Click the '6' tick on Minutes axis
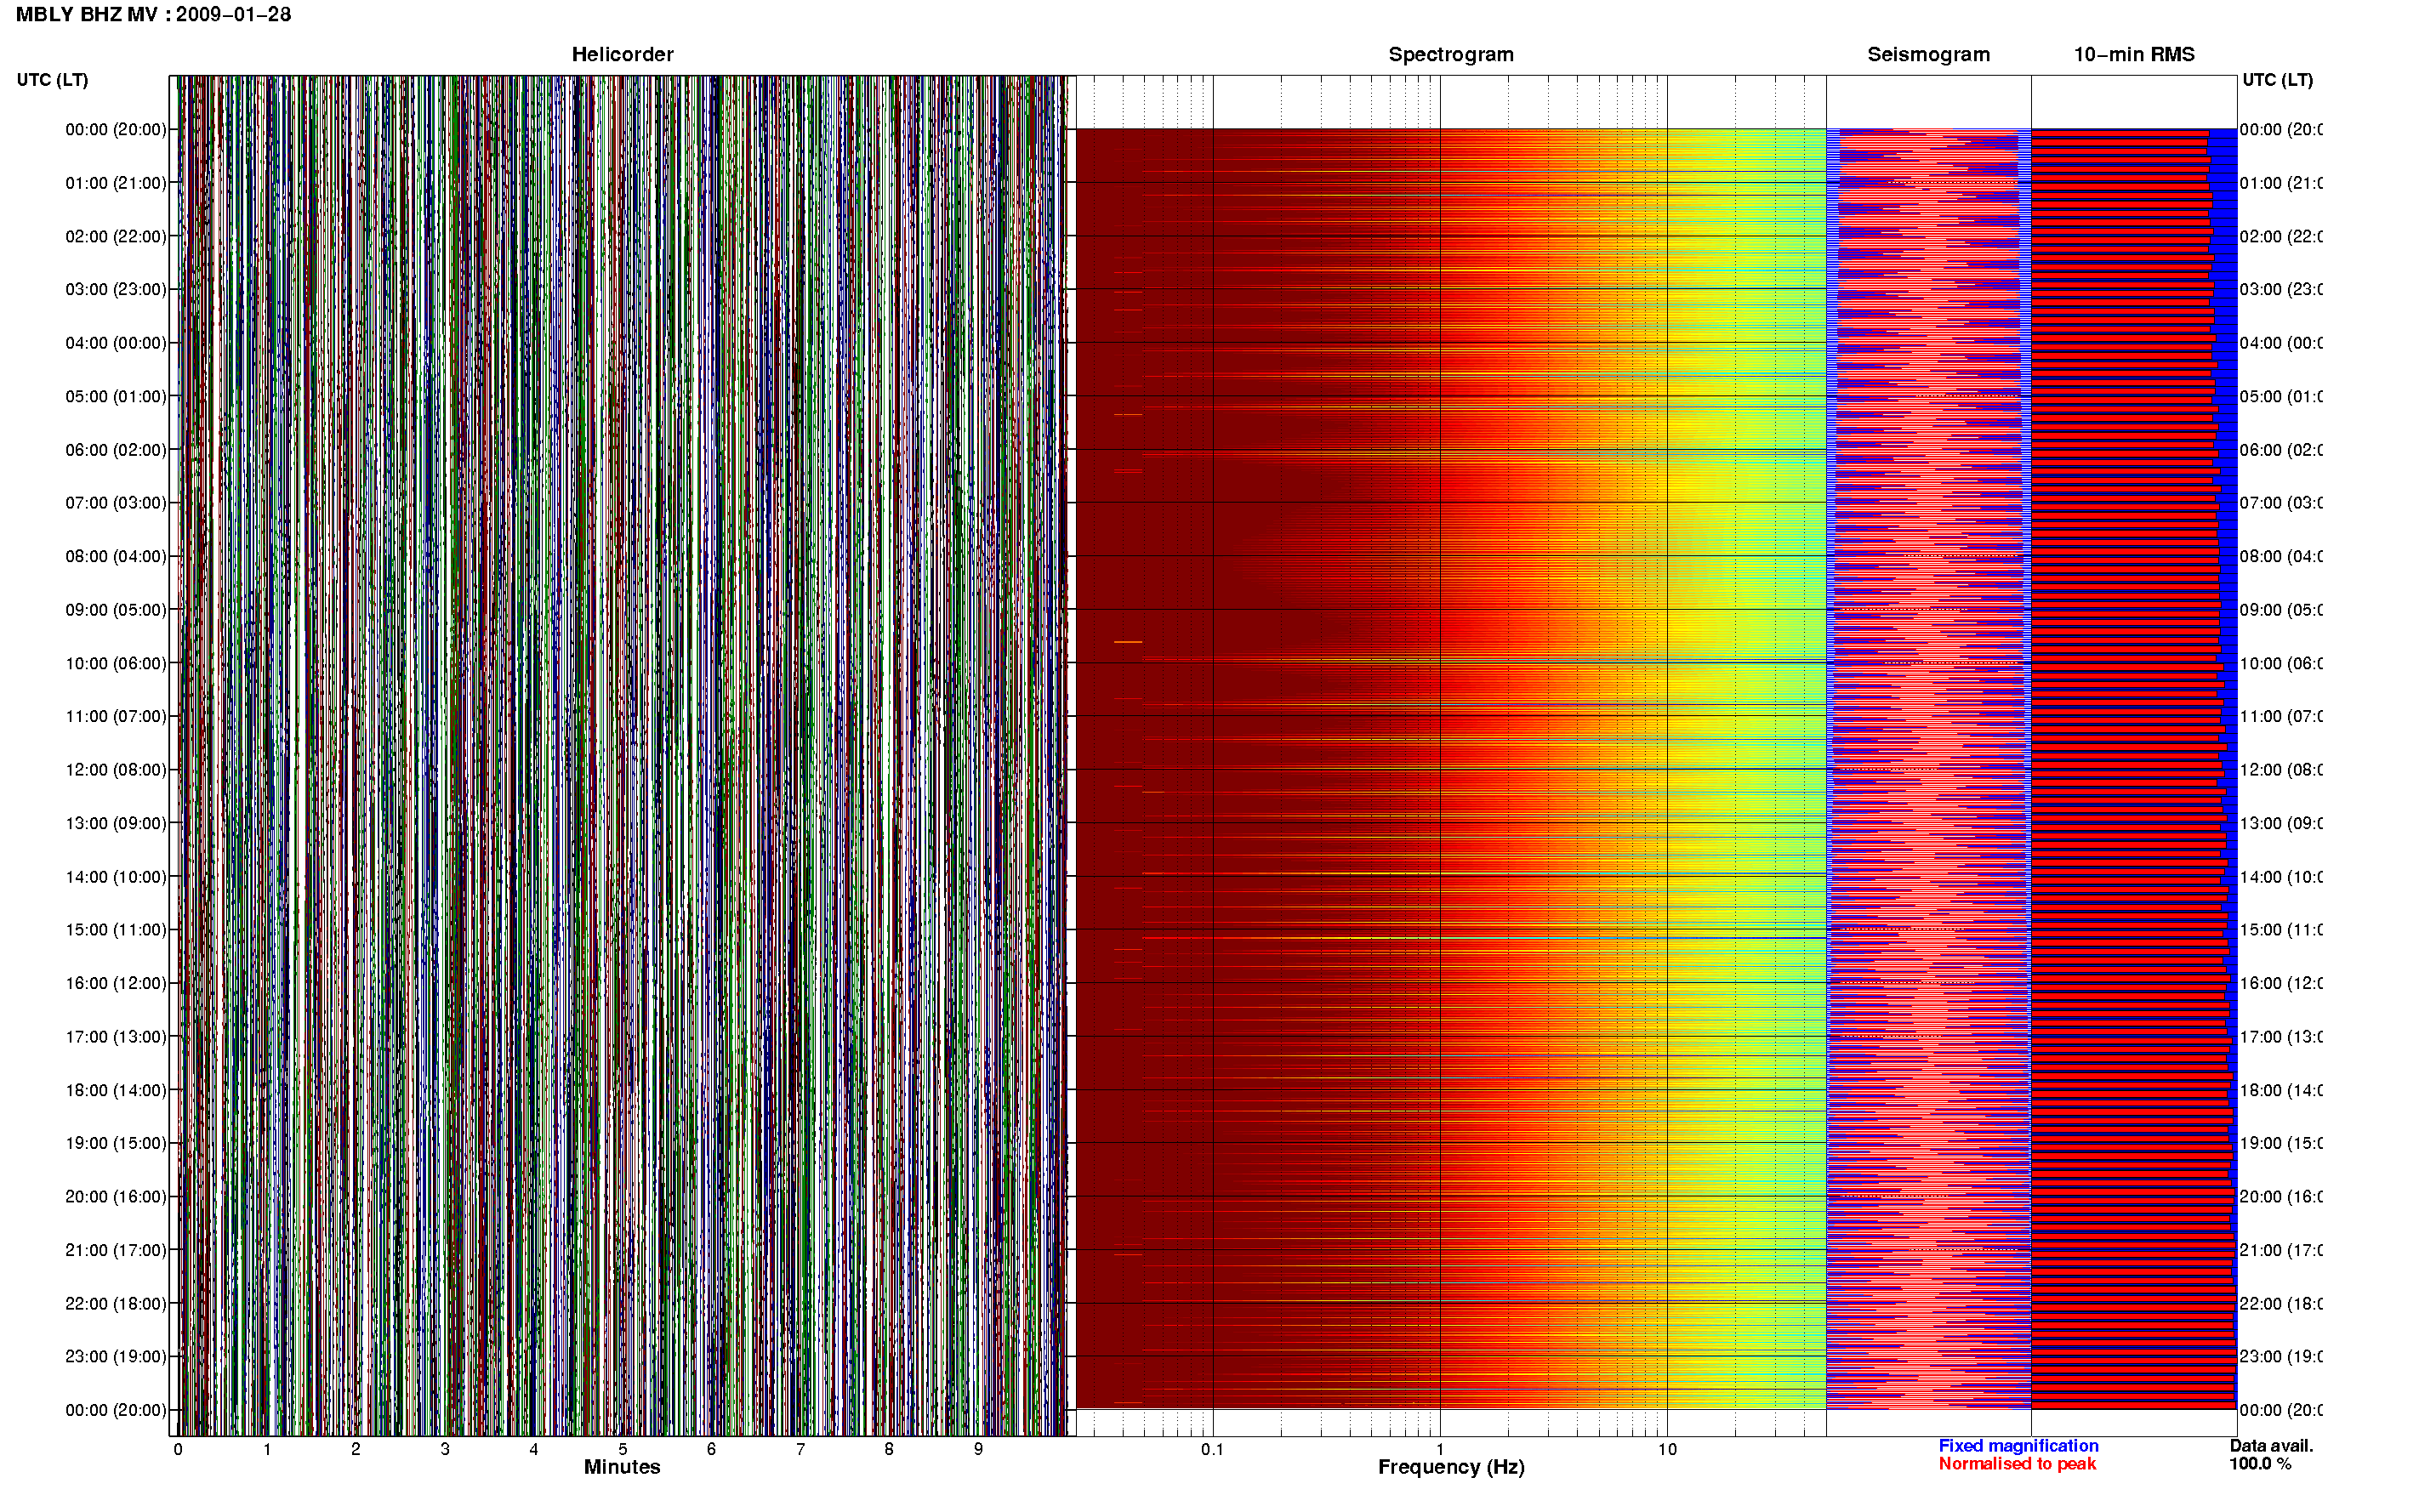The height and width of the screenshot is (1512, 2419). pyautogui.click(x=711, y=1450)
